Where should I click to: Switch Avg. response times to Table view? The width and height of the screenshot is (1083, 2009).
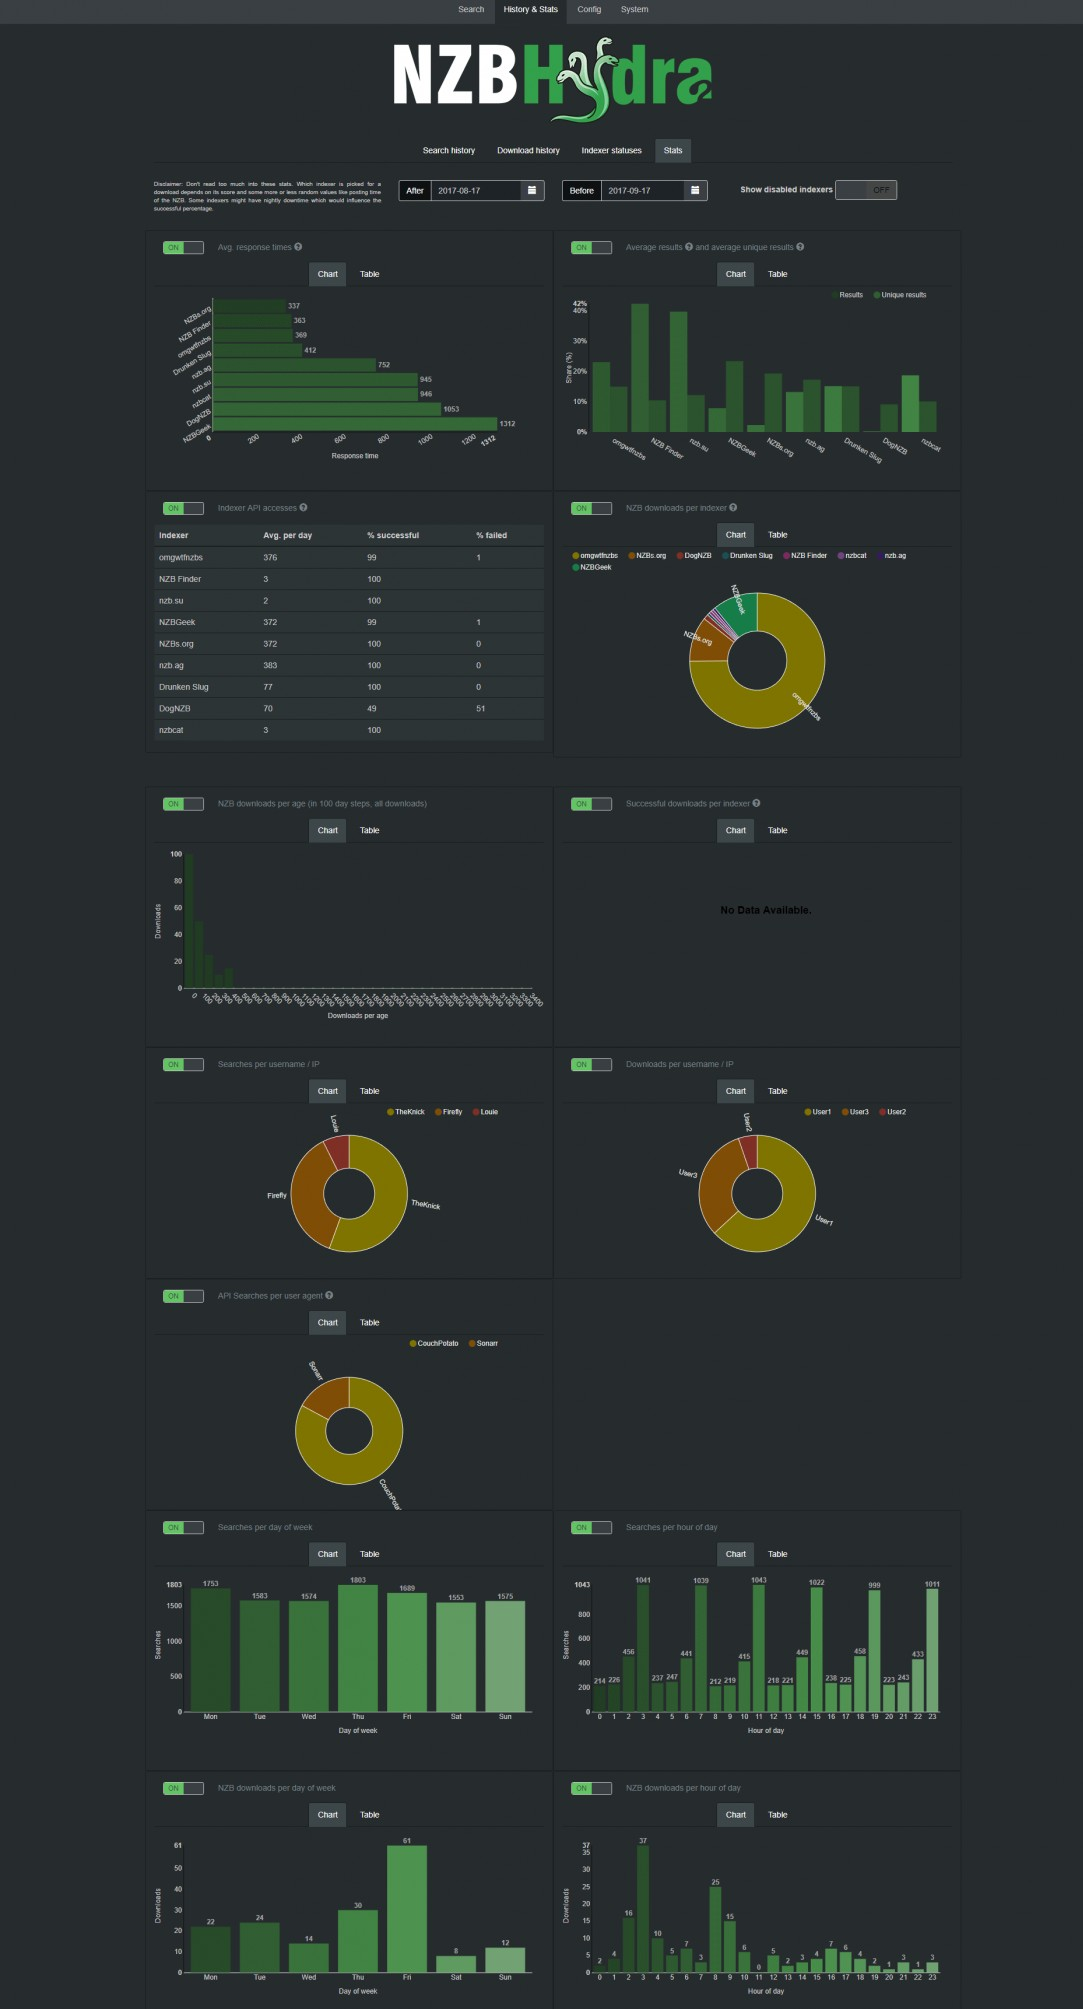point(370,274)
